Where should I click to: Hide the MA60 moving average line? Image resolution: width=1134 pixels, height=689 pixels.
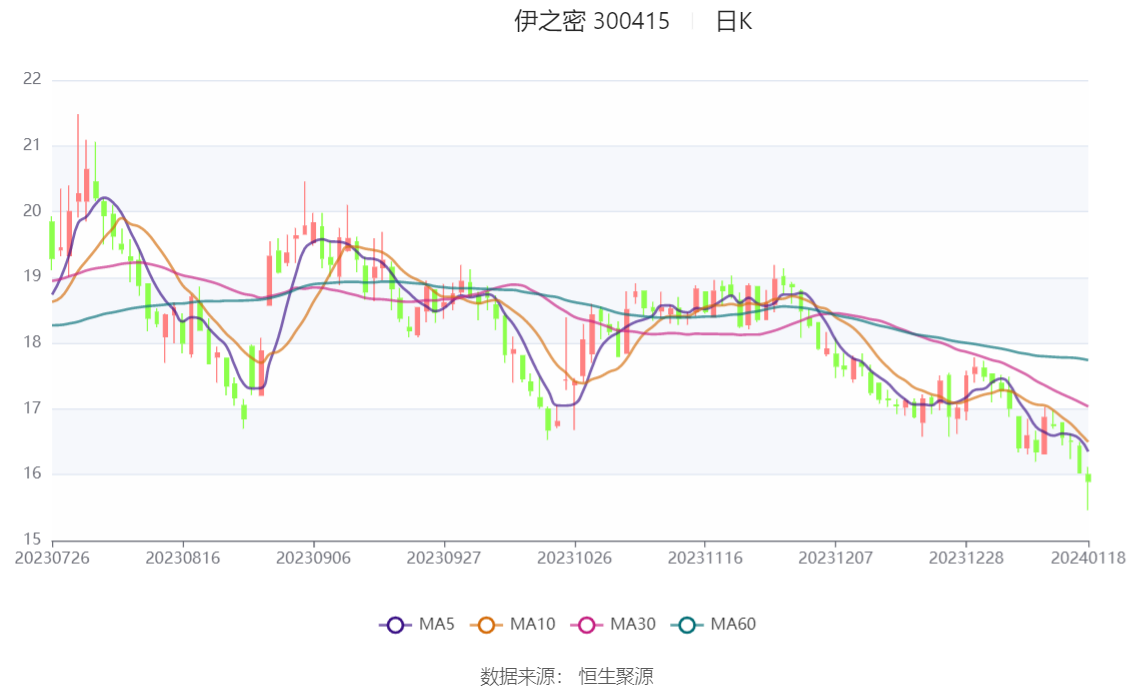[x=713, y=625]
